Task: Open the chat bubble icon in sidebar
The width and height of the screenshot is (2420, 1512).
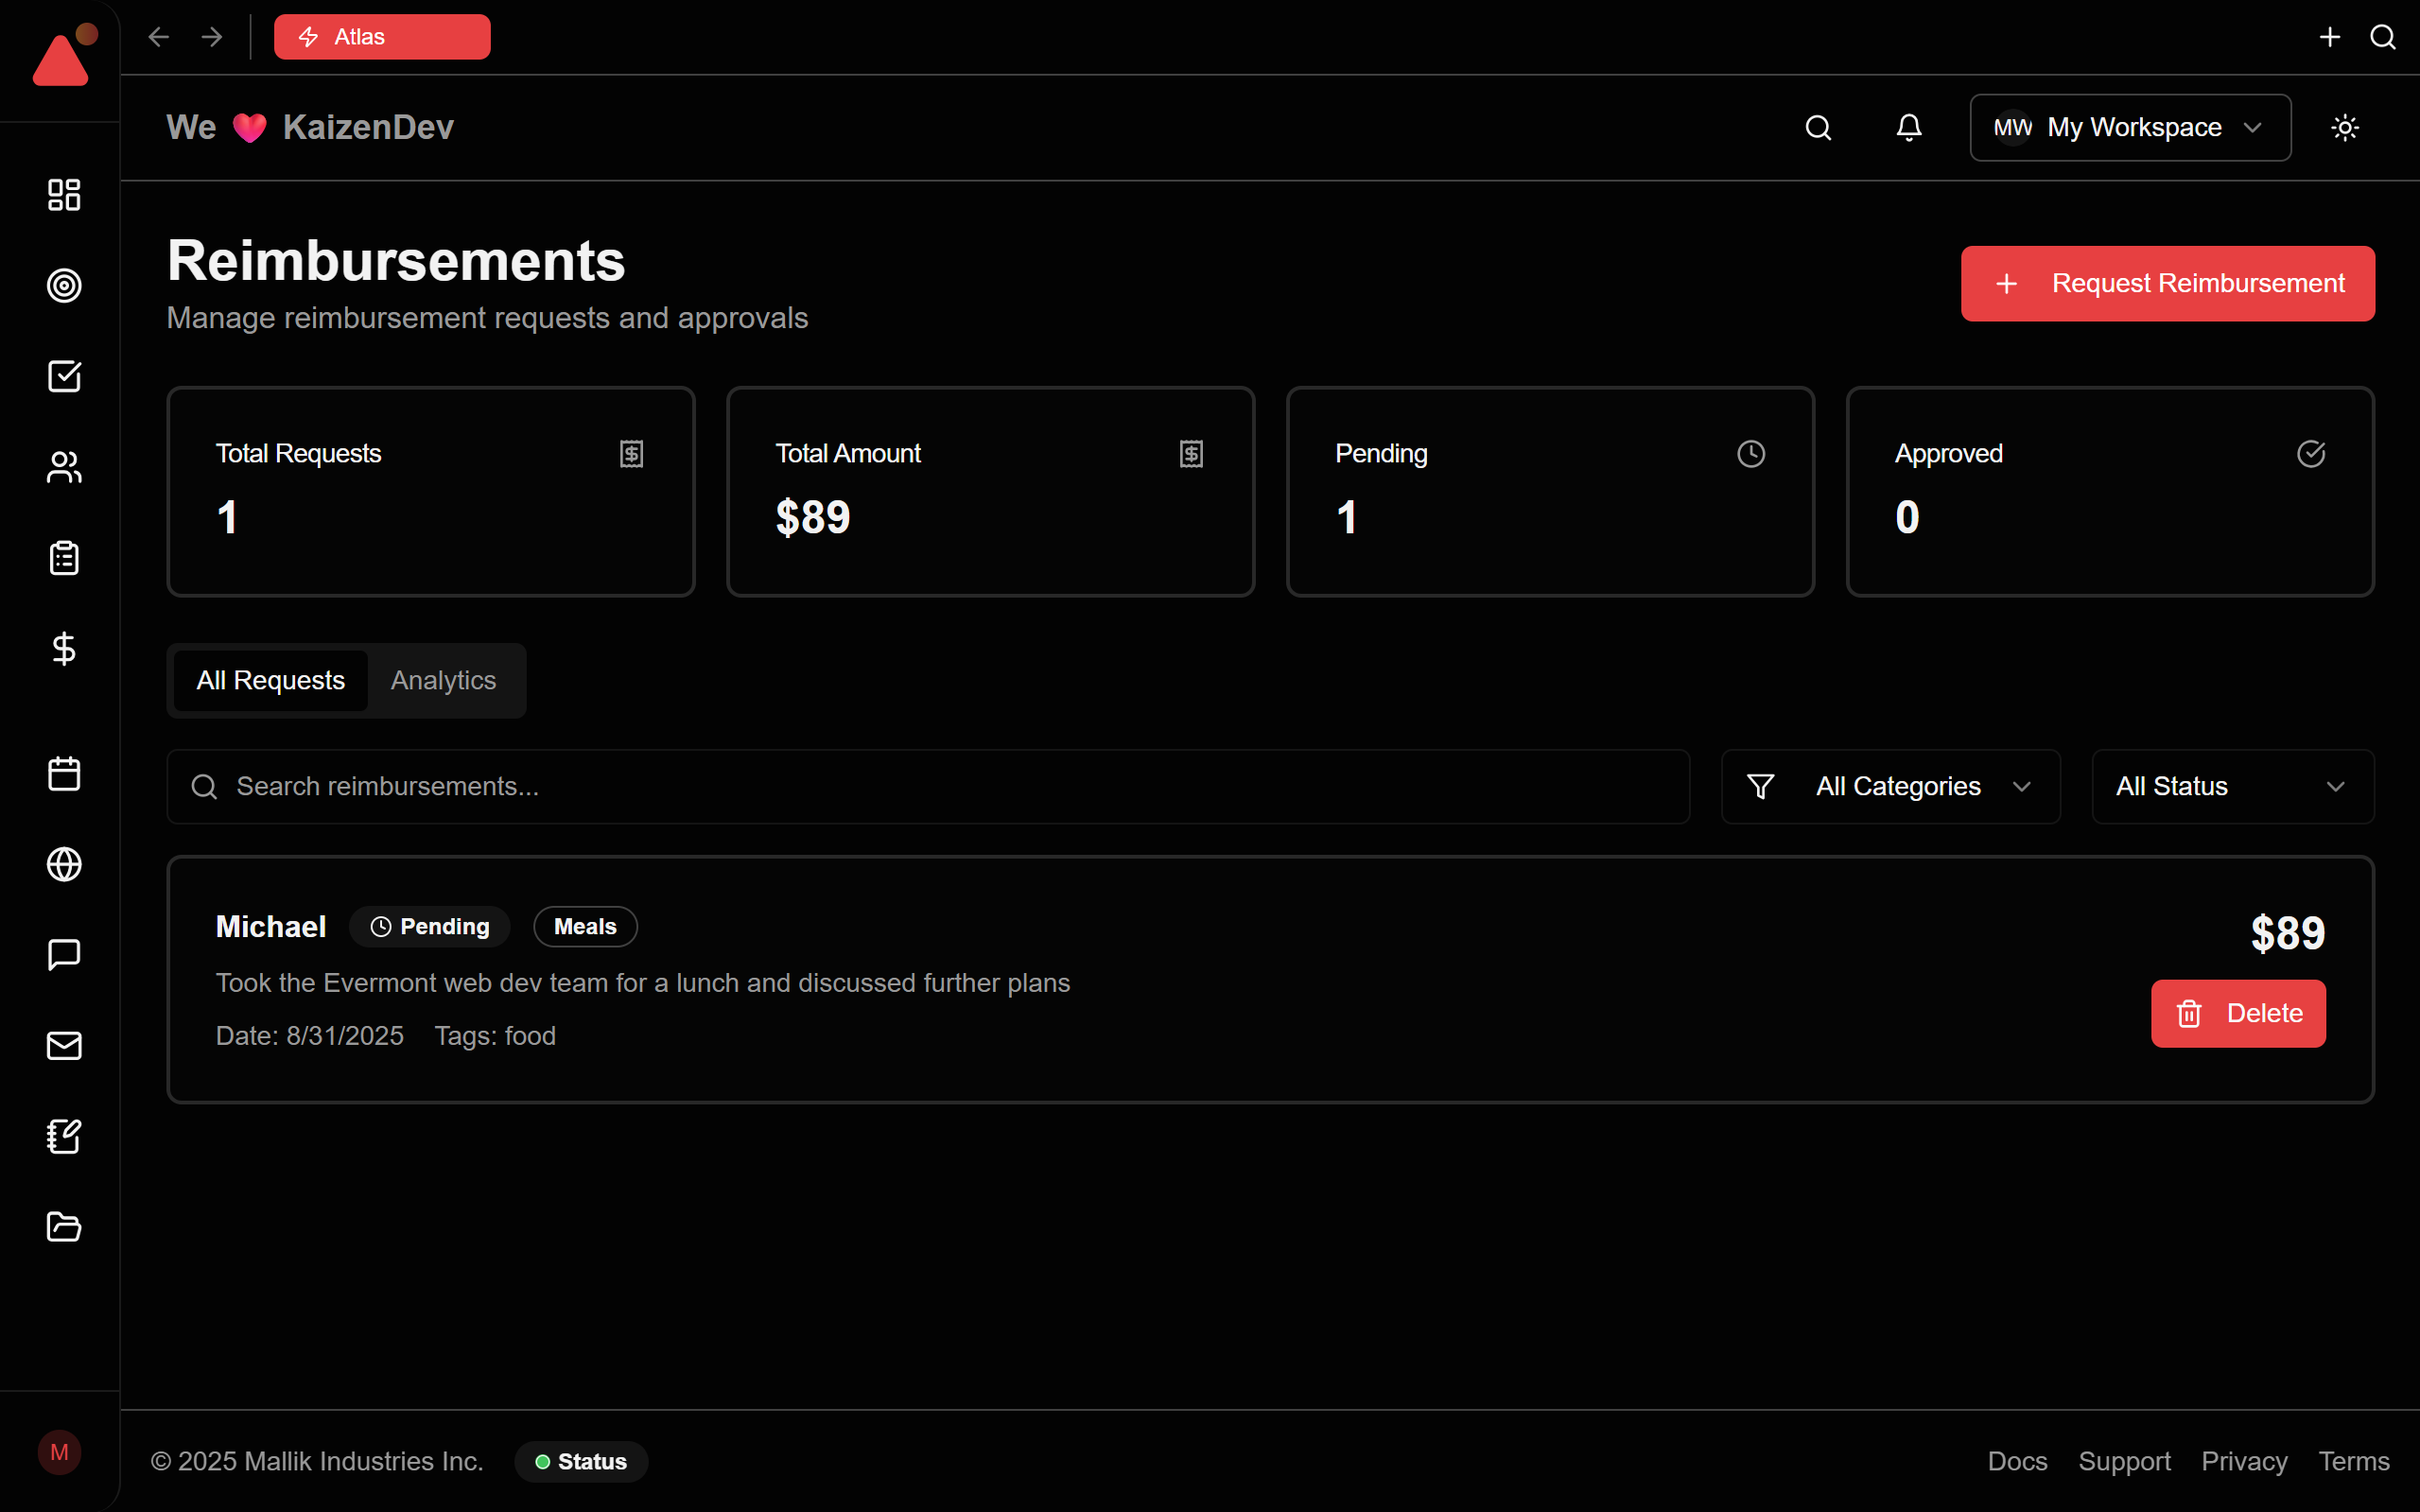Action: pos(64,955)
